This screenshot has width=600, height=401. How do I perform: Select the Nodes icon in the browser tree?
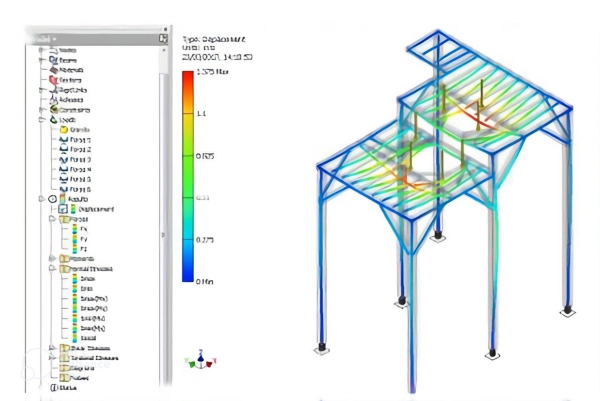click(53, 50)
